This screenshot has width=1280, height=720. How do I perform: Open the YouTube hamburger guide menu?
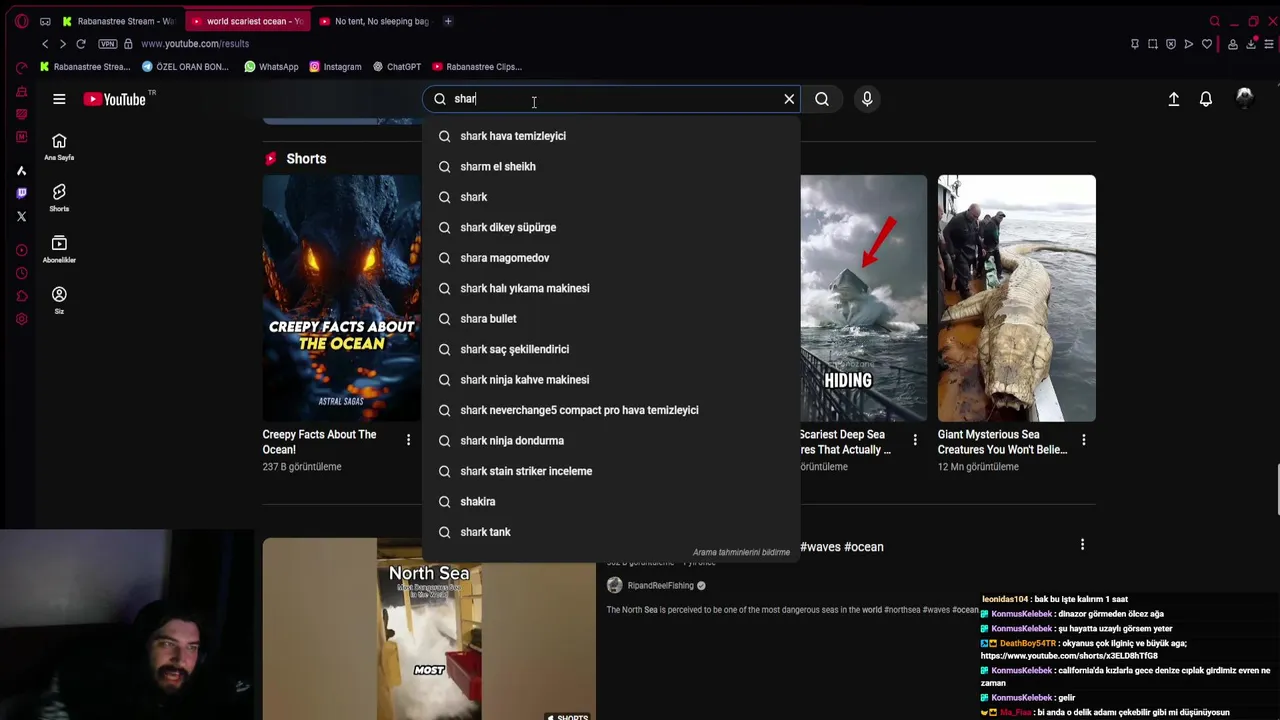(x=59, y=99)
